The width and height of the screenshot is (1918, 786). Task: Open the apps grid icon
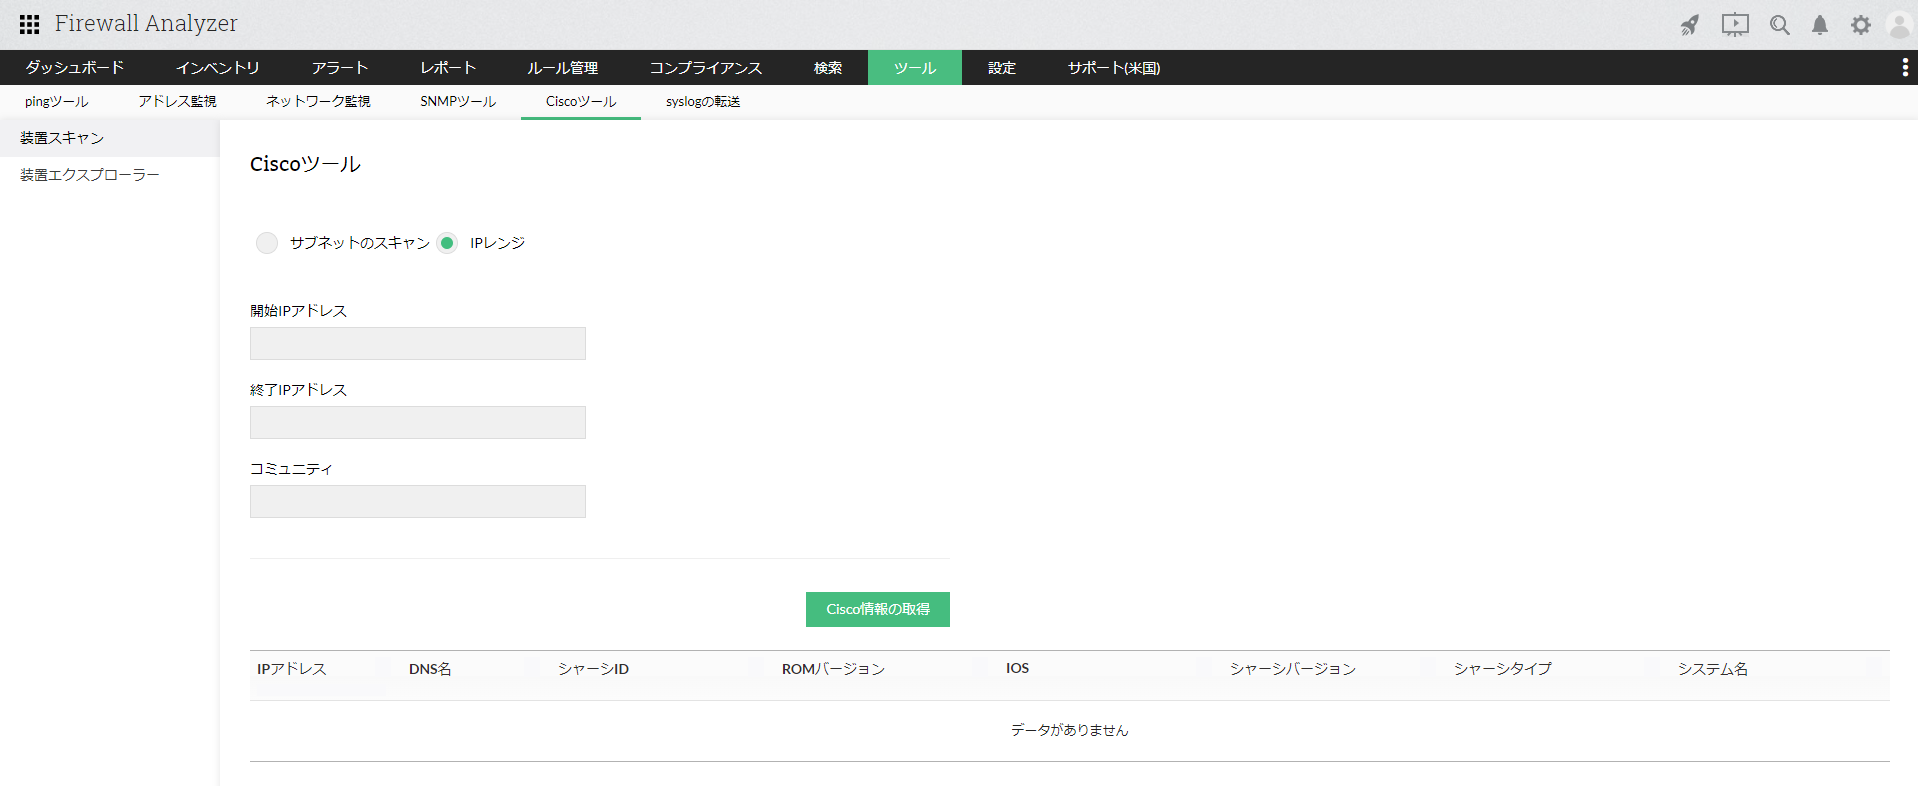pos(30,24)
